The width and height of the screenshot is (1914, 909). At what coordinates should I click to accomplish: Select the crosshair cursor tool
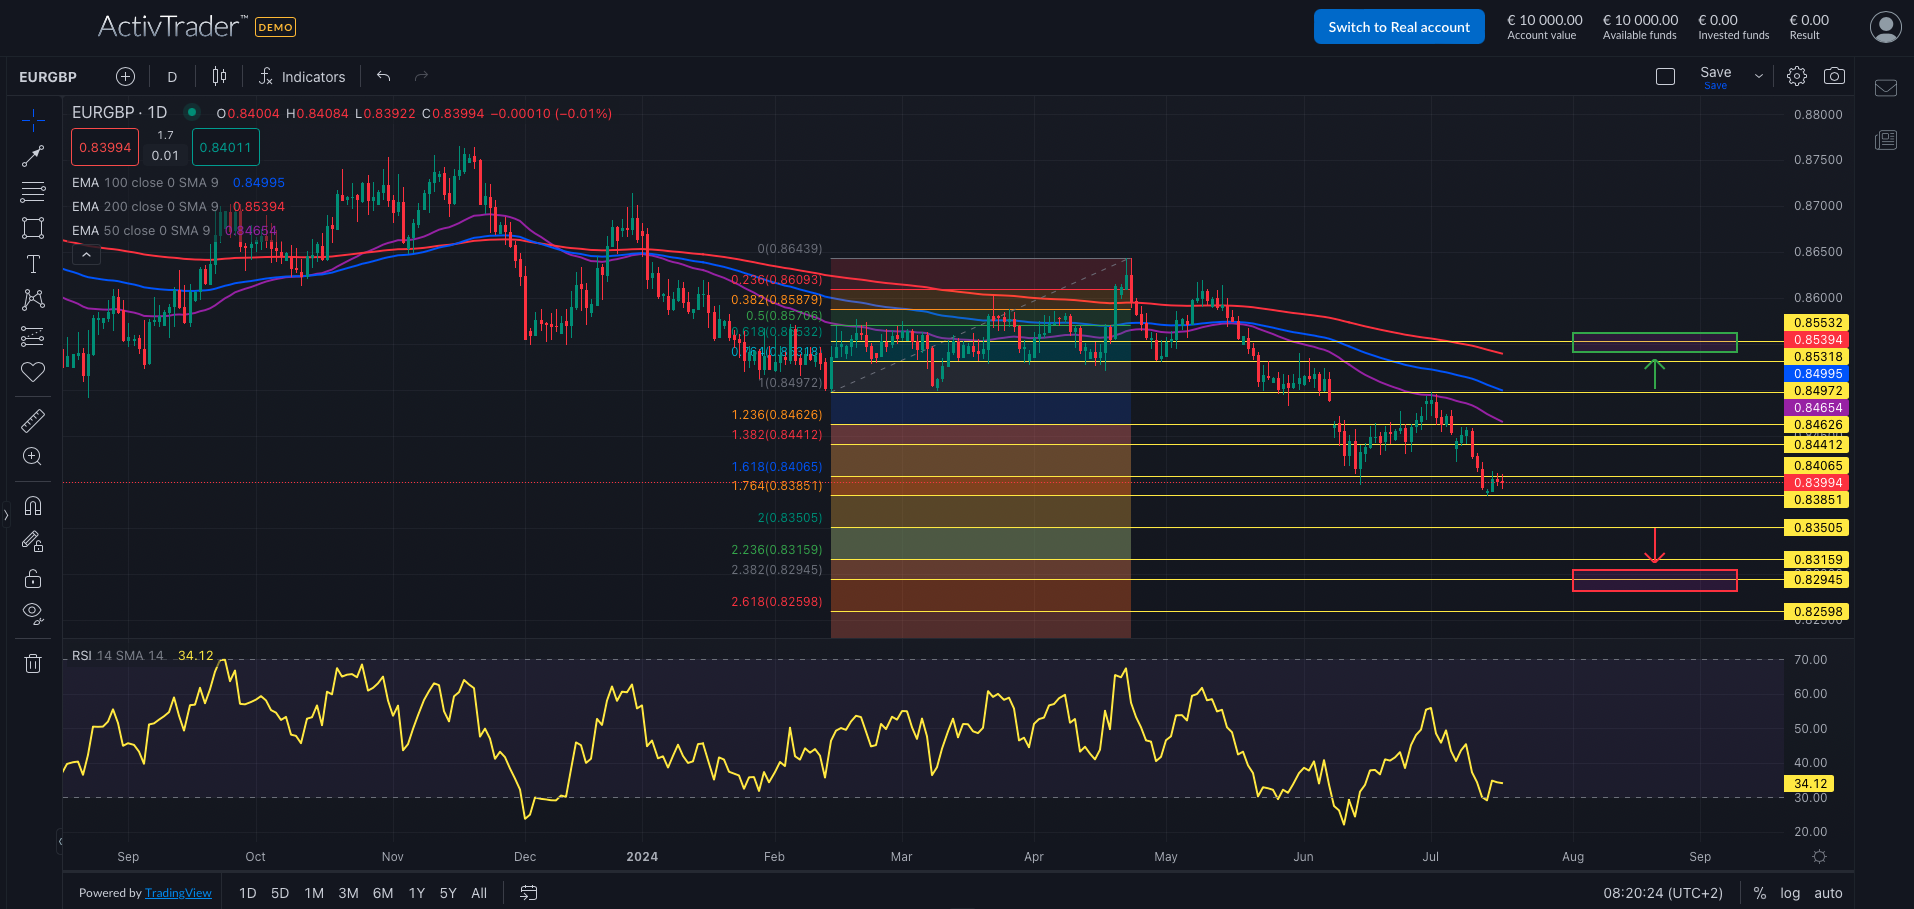(x=33, y=119)
